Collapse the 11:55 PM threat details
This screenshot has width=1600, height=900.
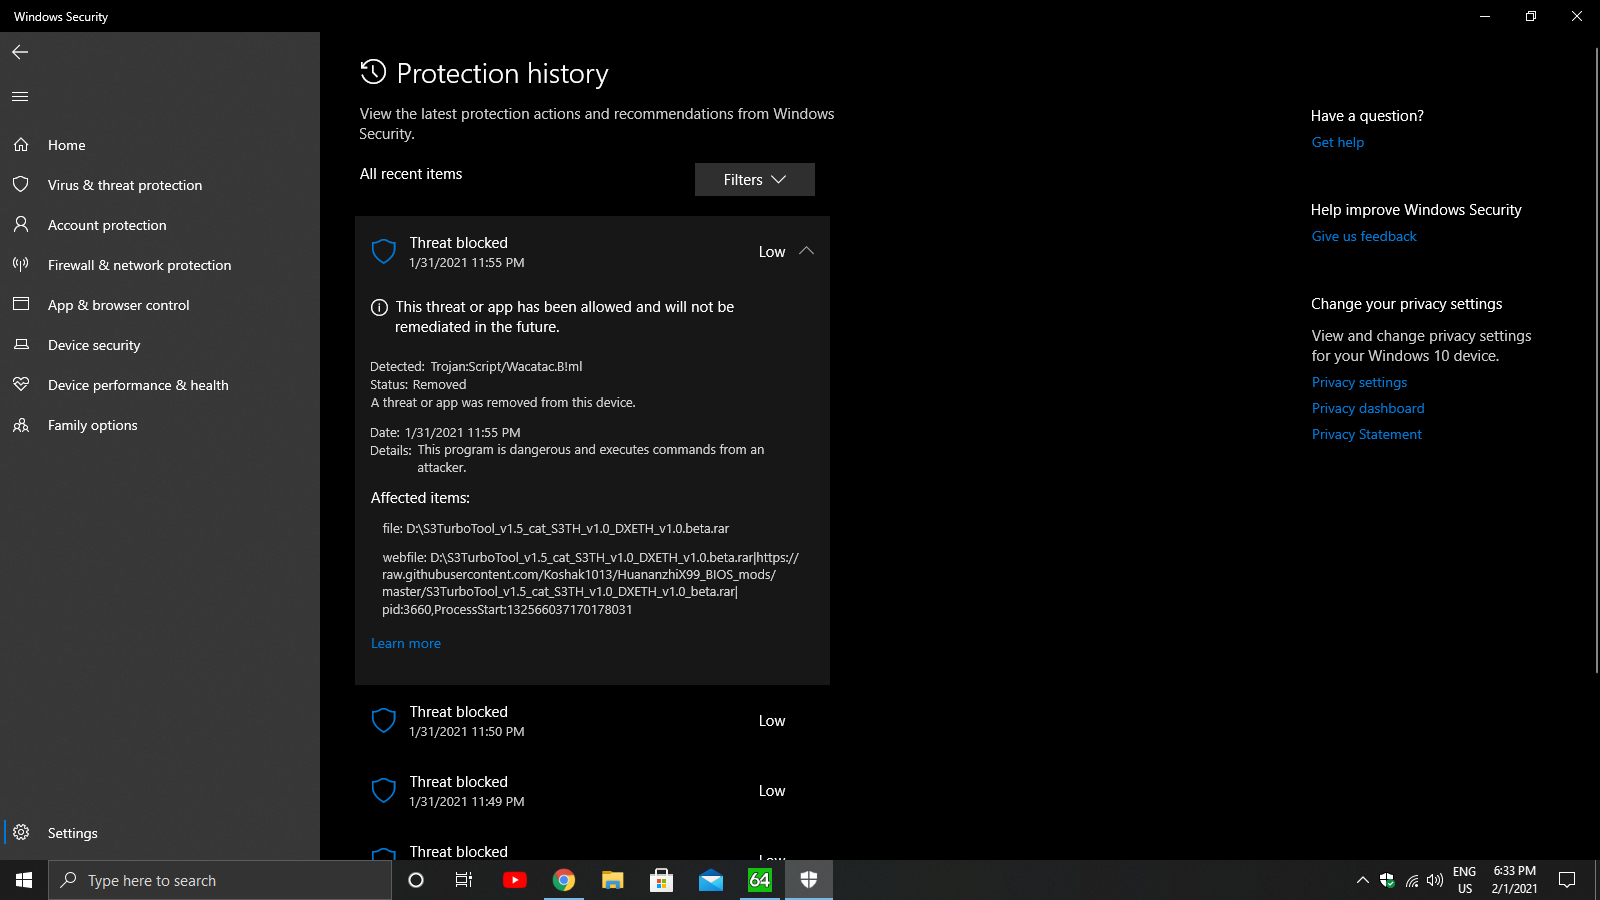pyautogui.click(x=806, y=251)
